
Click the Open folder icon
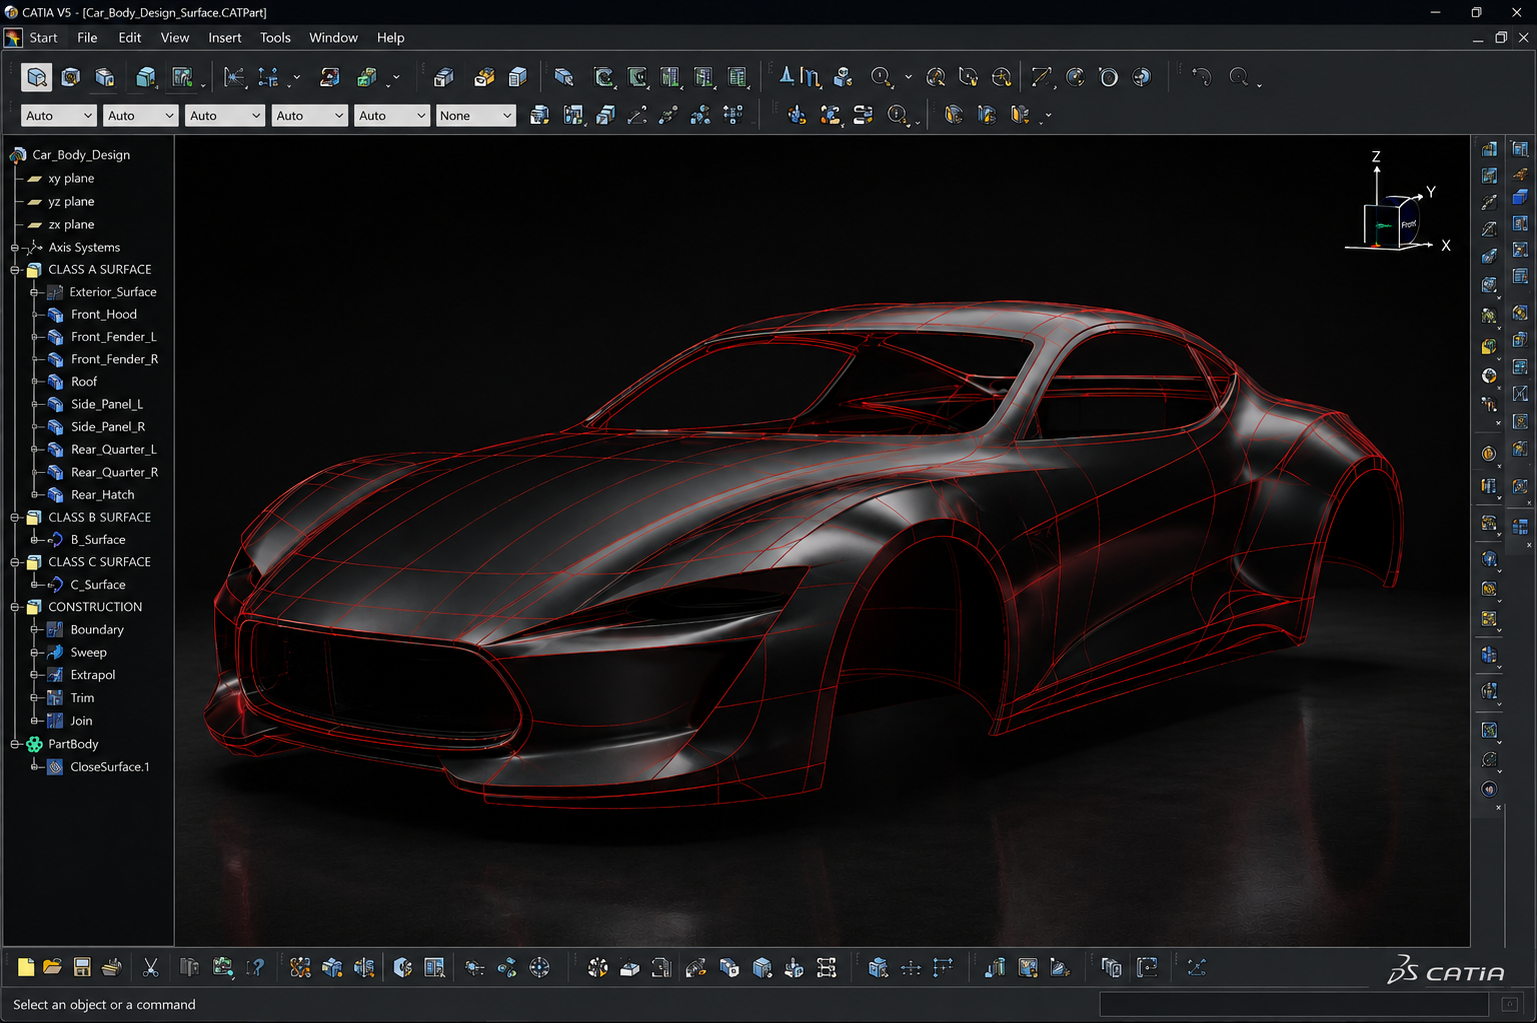pos(52,967)
